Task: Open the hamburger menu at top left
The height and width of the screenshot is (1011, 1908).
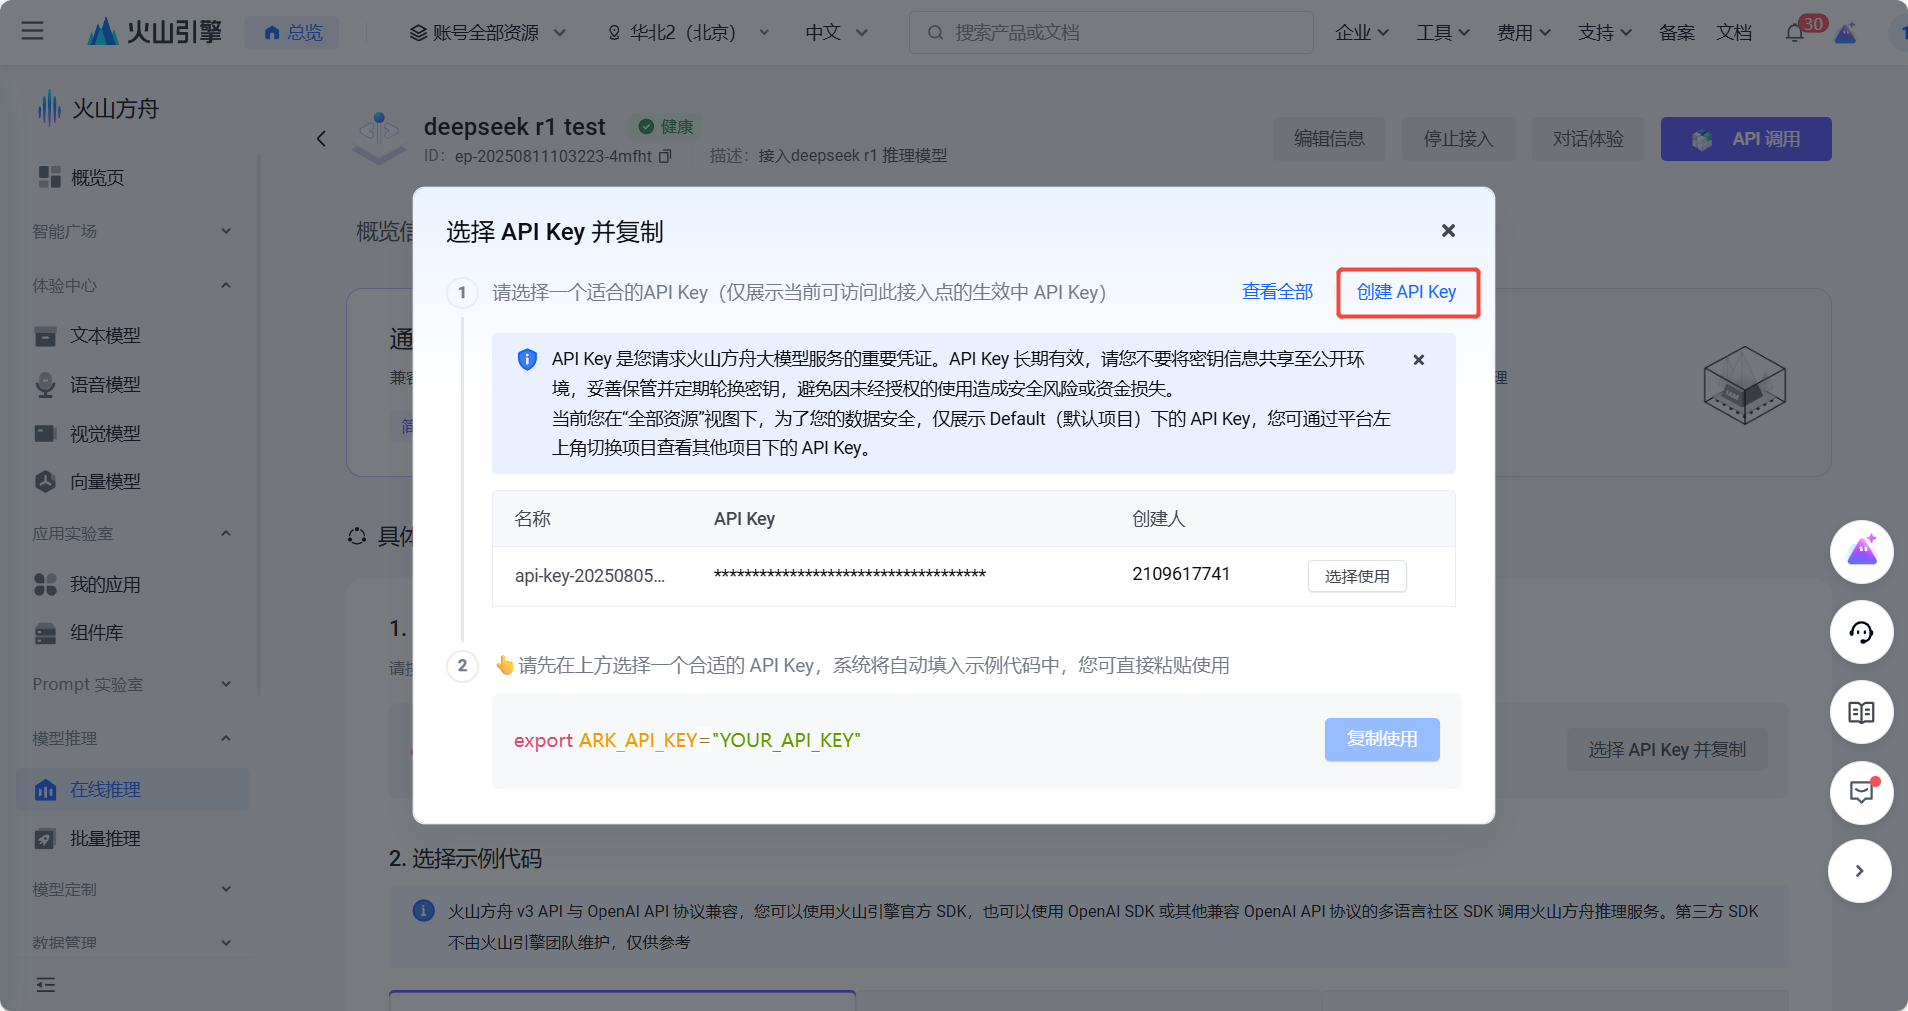Action: point(32,32)
